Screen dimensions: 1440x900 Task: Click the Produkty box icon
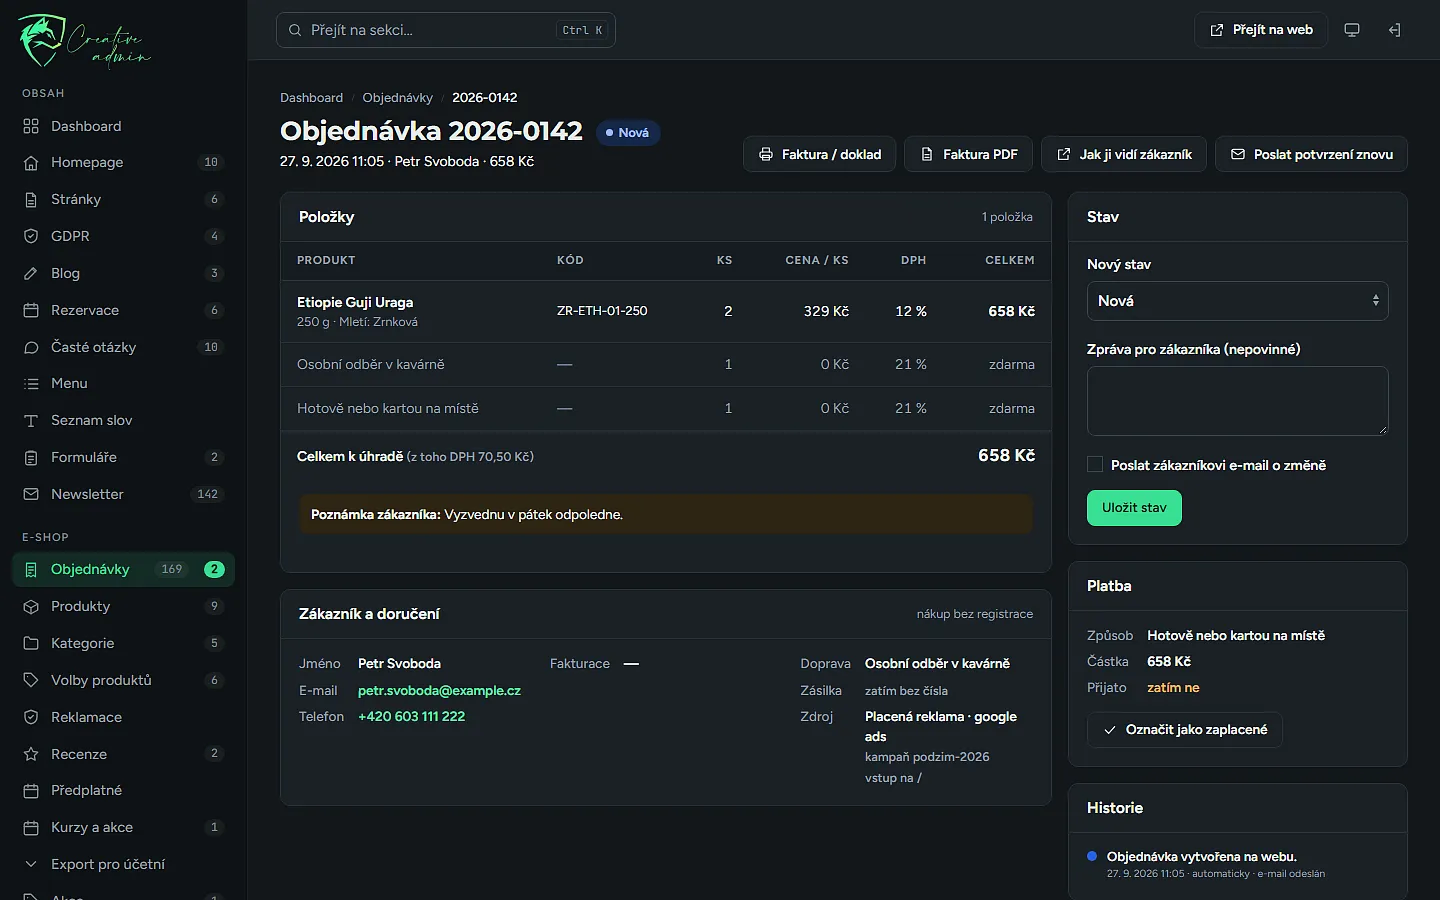coord(31,606)
